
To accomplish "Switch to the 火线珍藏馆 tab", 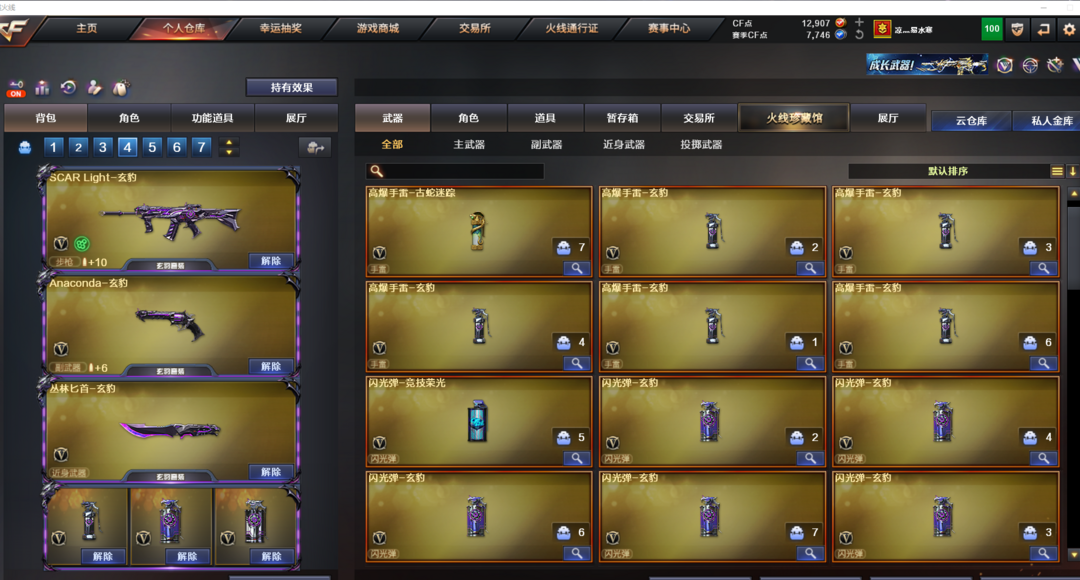I will (794, 118).
